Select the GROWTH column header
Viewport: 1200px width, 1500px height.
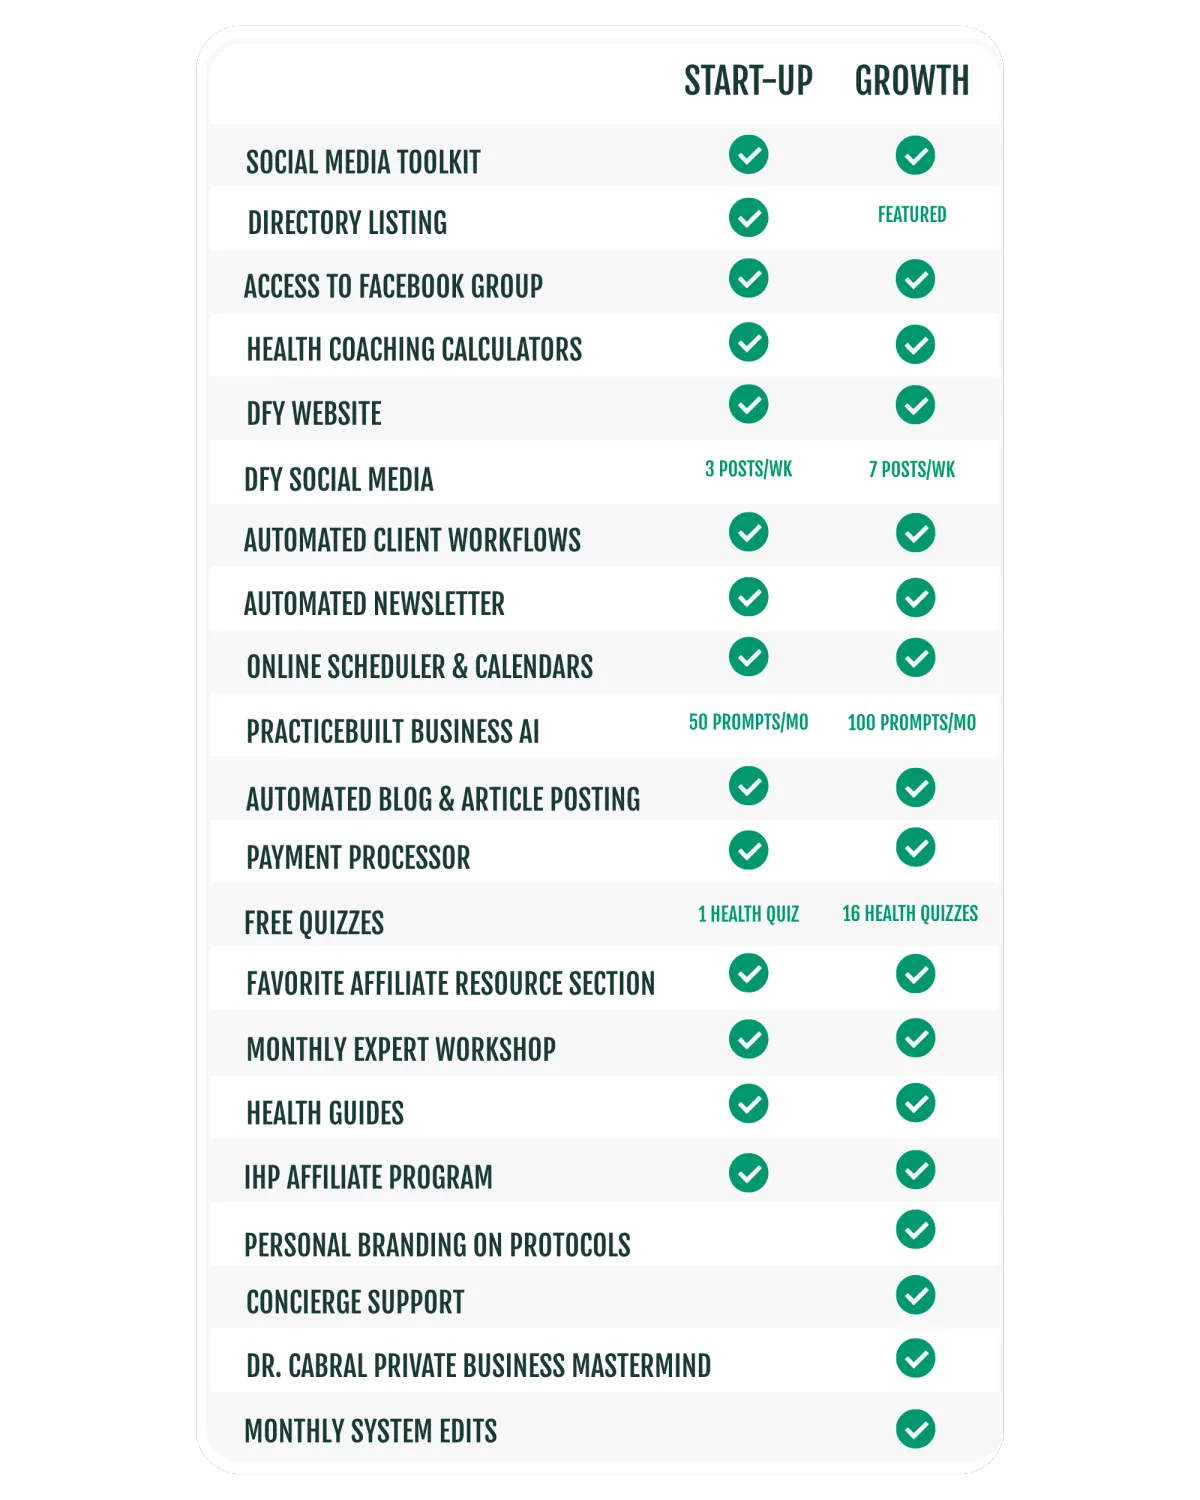[x=911, y=81]
